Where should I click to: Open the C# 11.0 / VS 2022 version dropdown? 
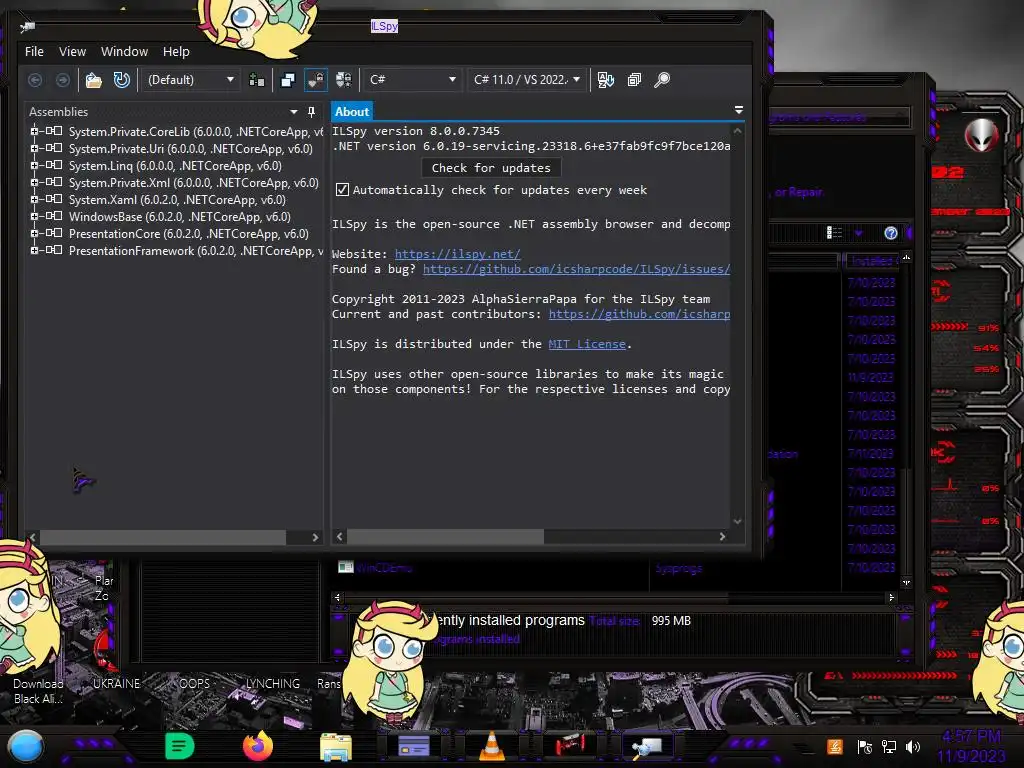coord(526,80)
